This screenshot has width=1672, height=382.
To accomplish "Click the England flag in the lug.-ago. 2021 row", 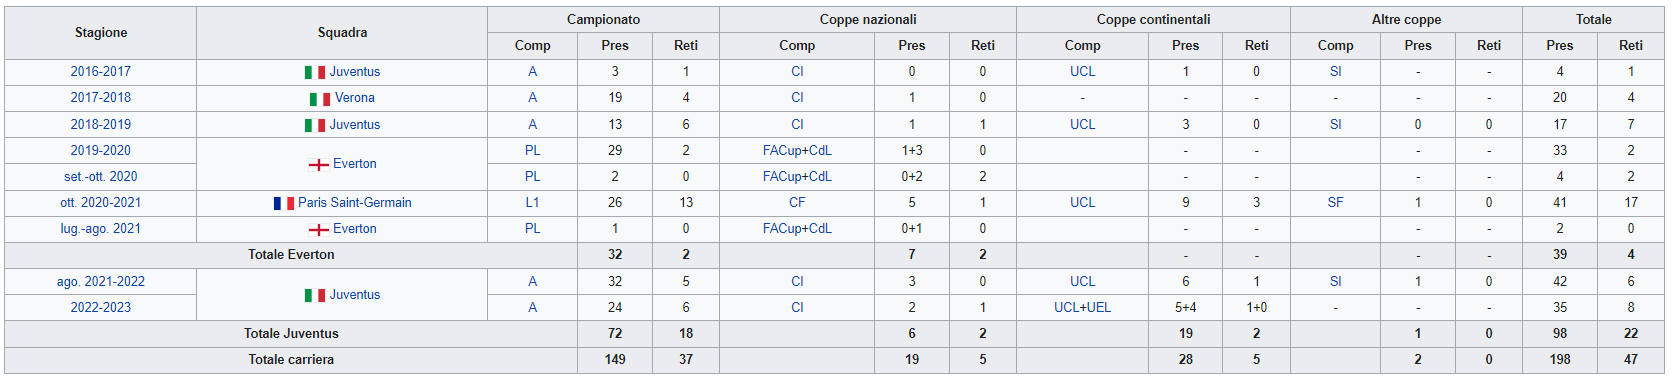I will (319, 230).
